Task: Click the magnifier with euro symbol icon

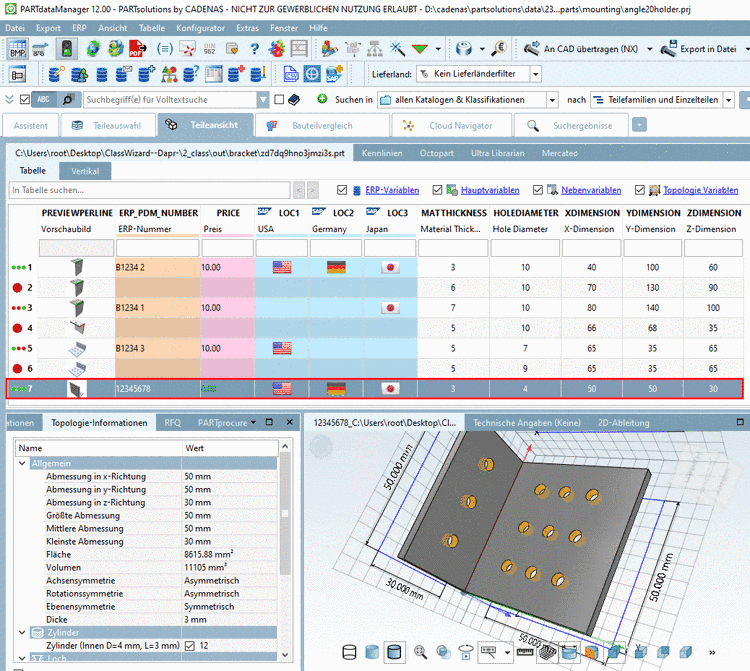Action: tap(499, 48)
